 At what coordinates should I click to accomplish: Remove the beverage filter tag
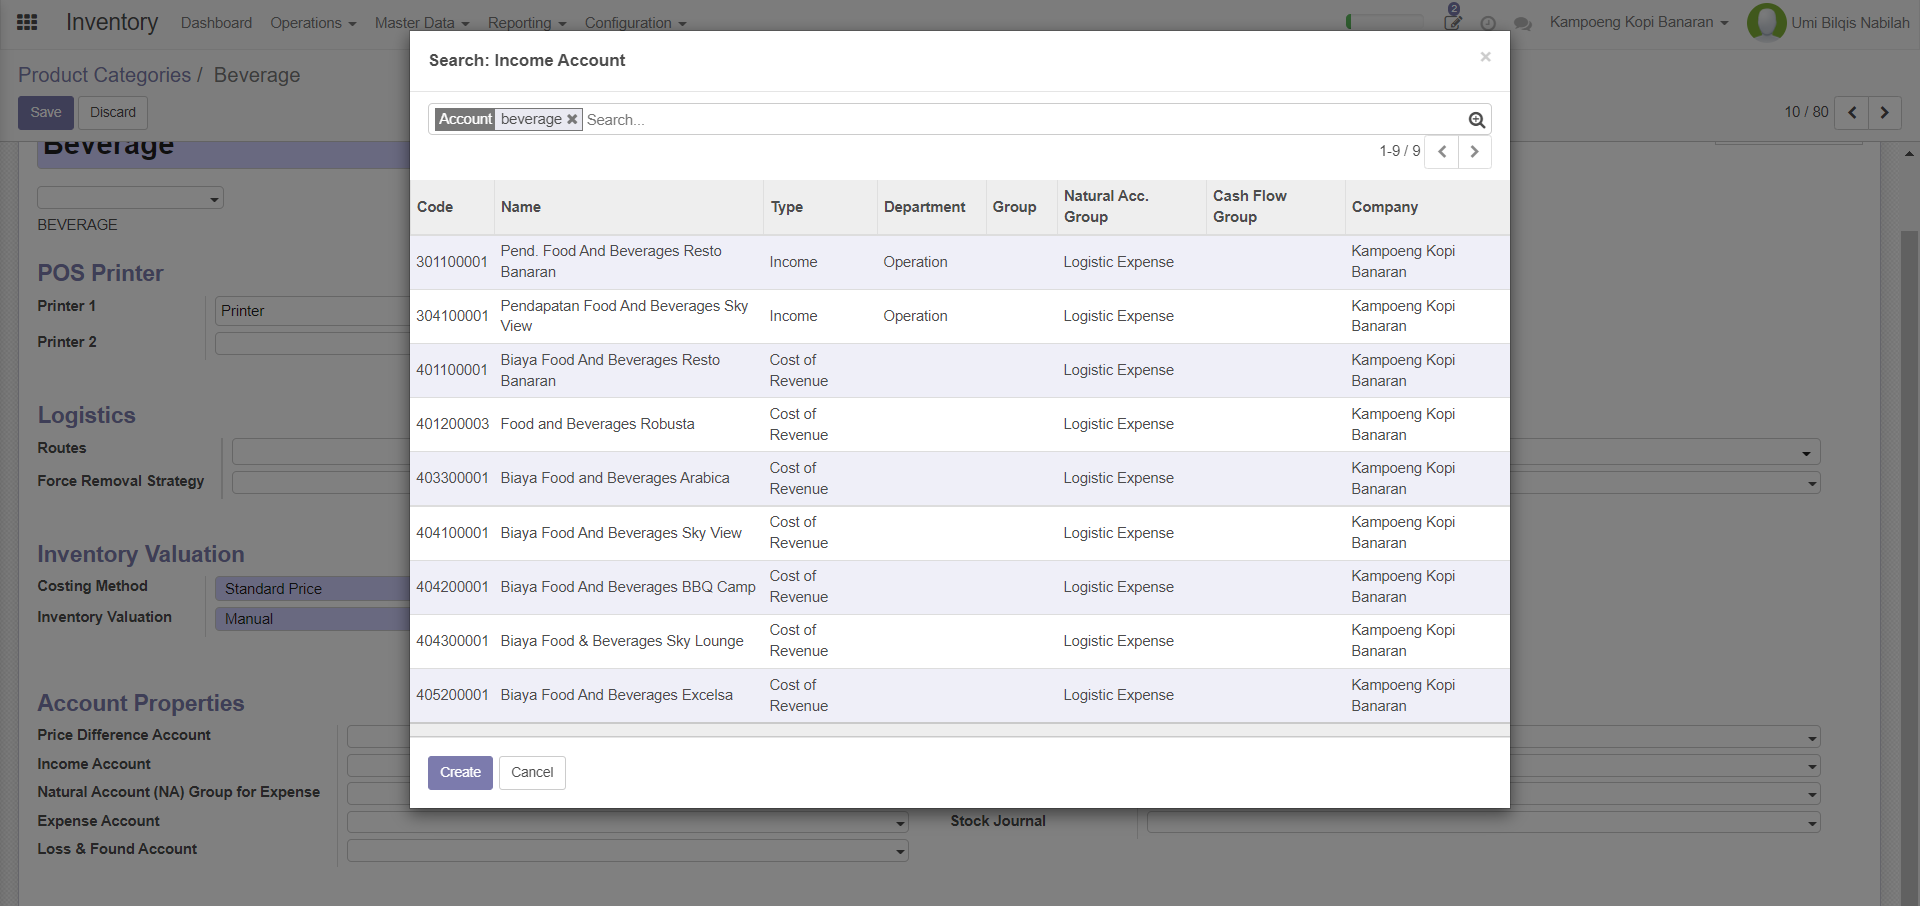[572, 119]
